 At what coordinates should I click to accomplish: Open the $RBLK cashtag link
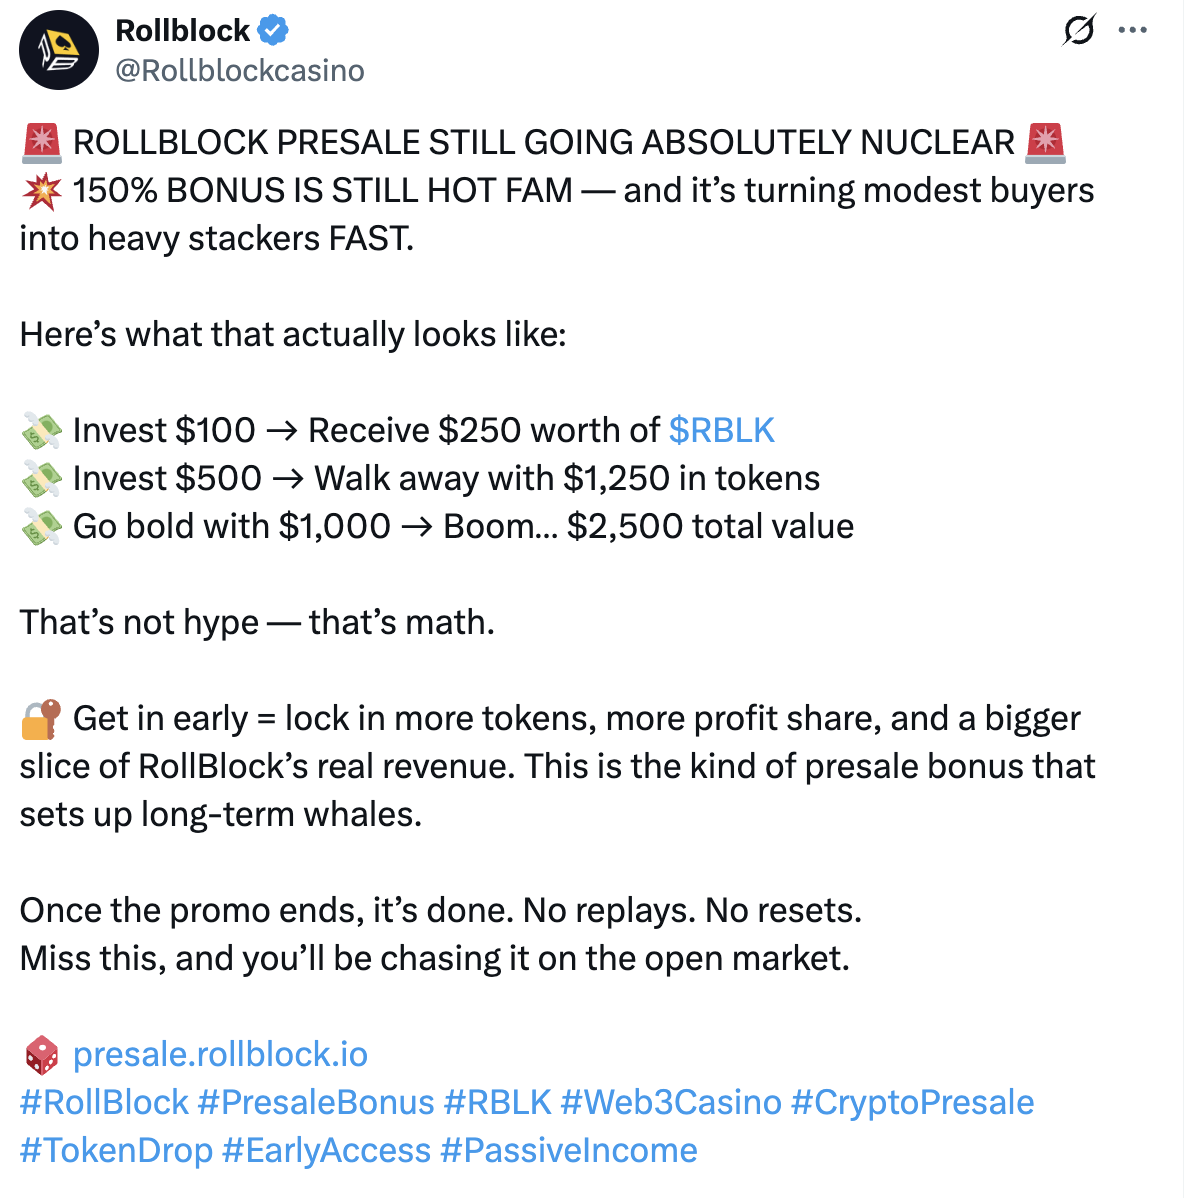(722, 430)
